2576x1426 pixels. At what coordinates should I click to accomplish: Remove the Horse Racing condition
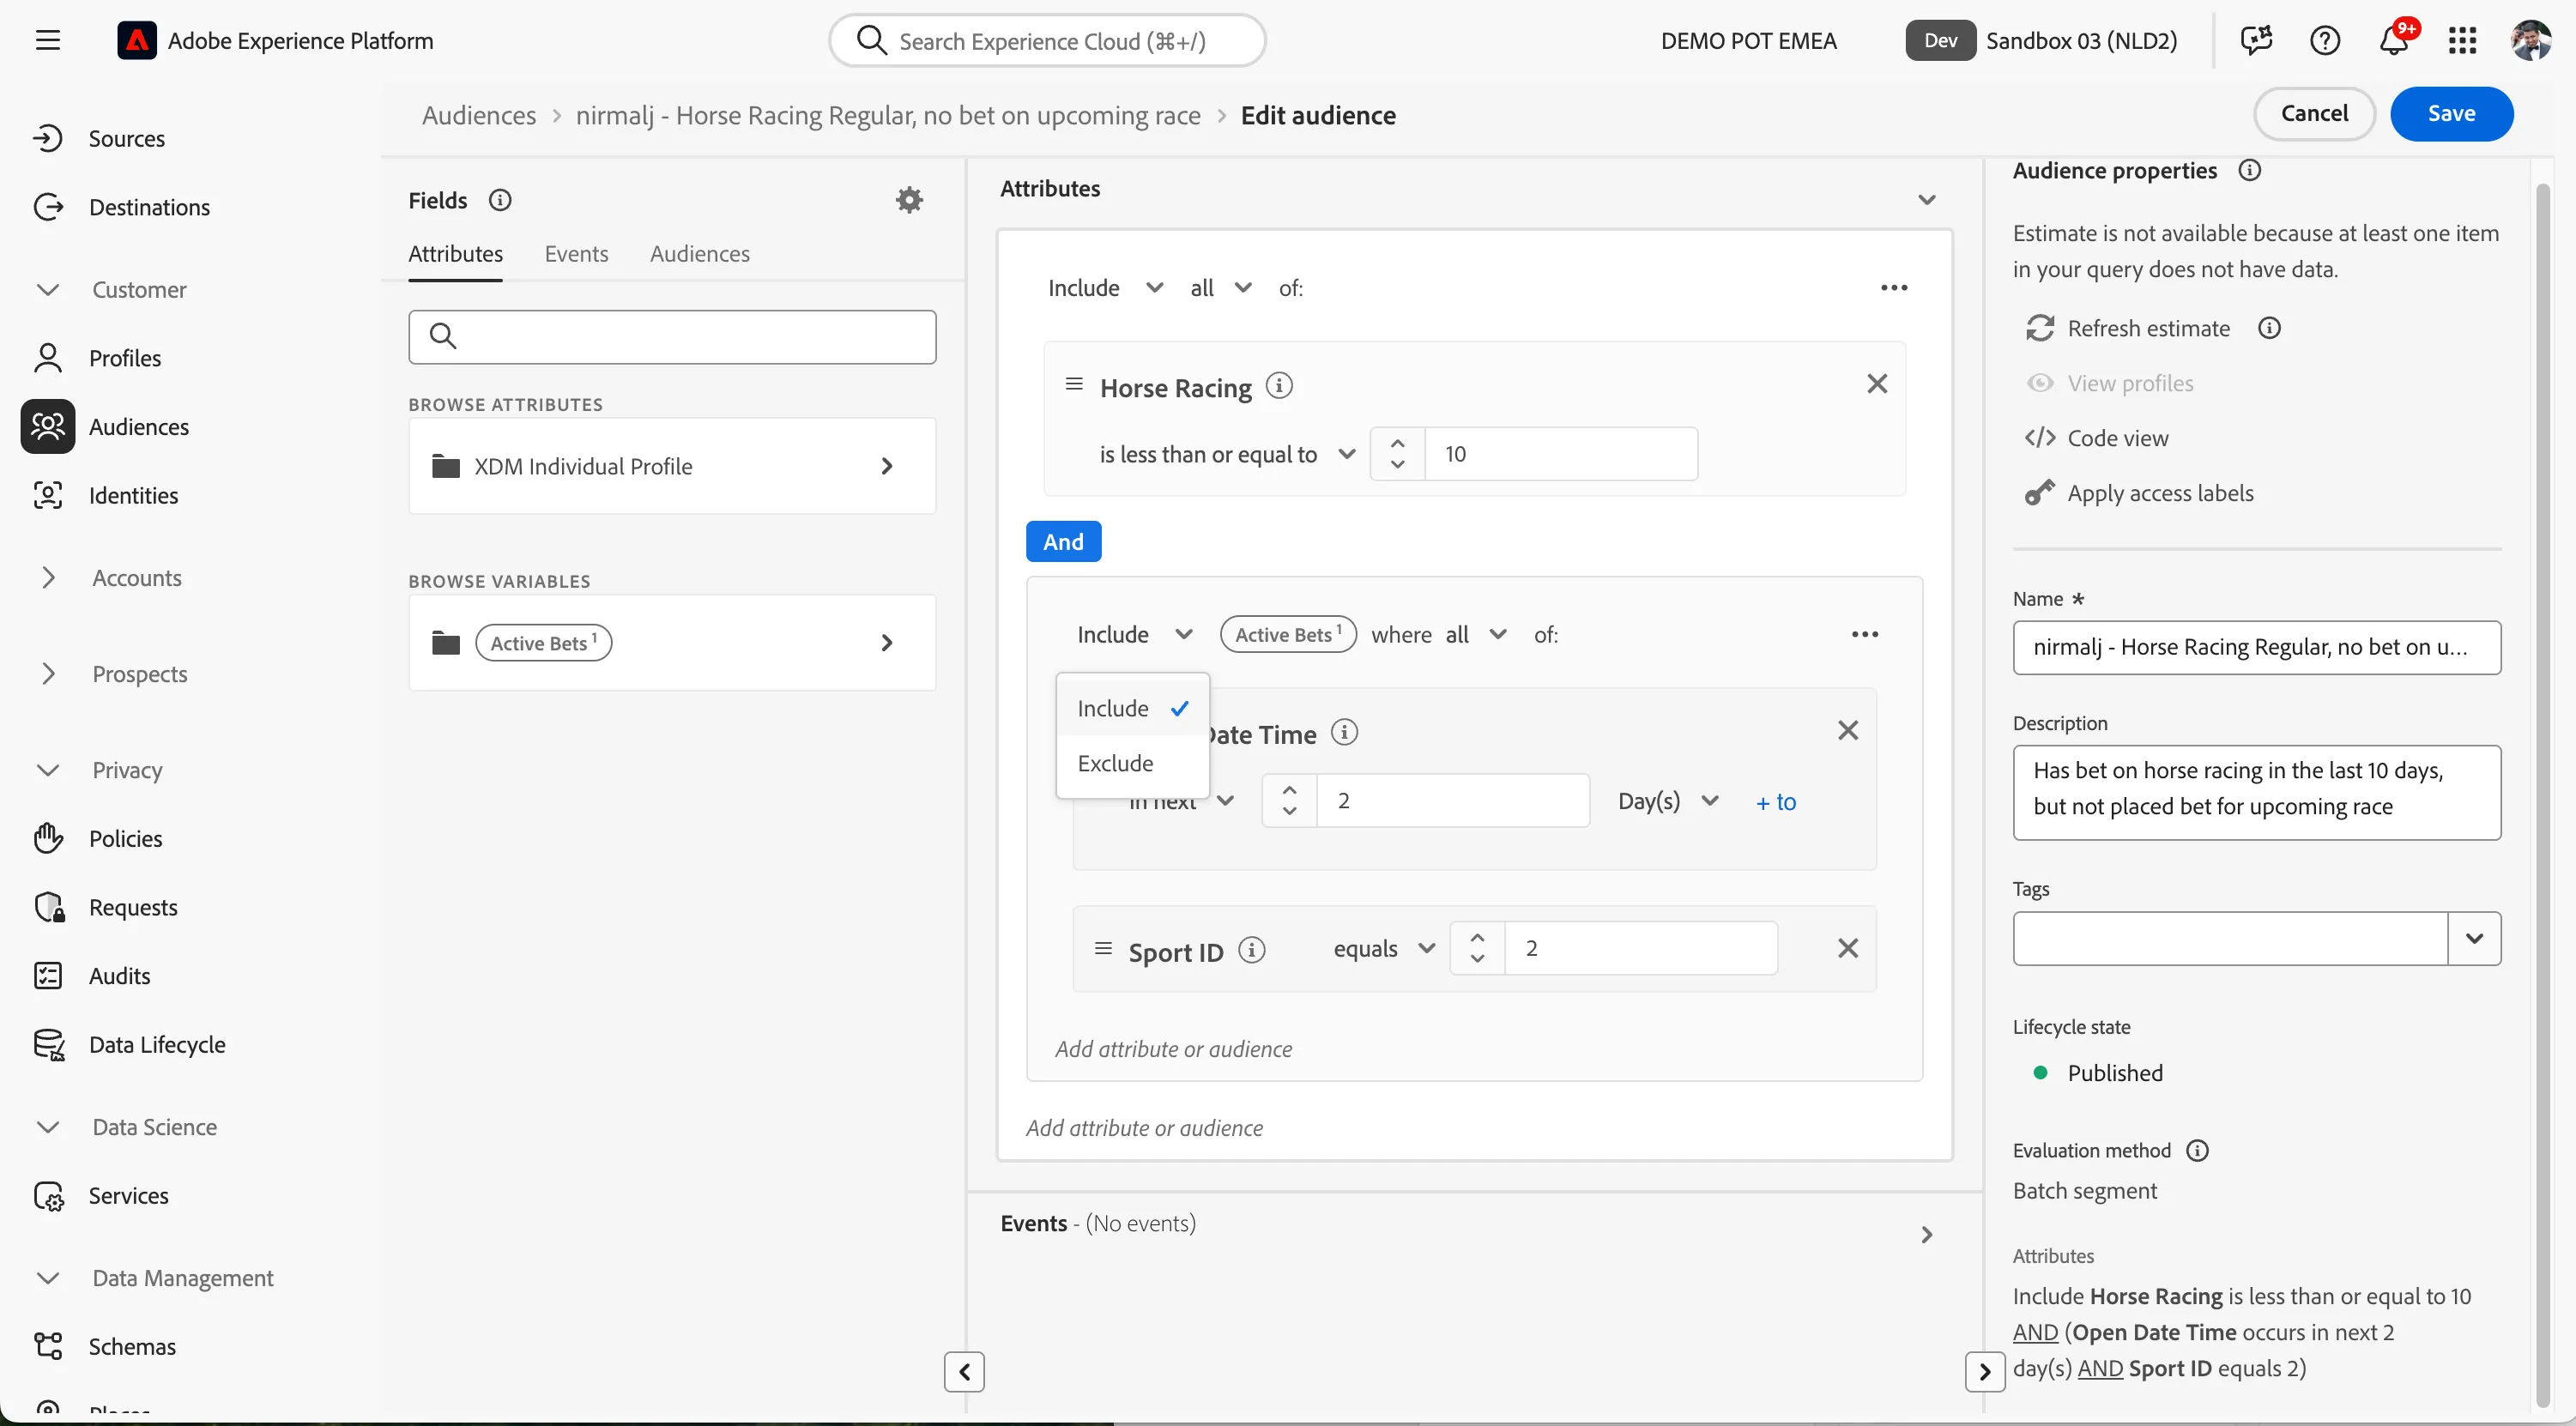pos(1877,384)
